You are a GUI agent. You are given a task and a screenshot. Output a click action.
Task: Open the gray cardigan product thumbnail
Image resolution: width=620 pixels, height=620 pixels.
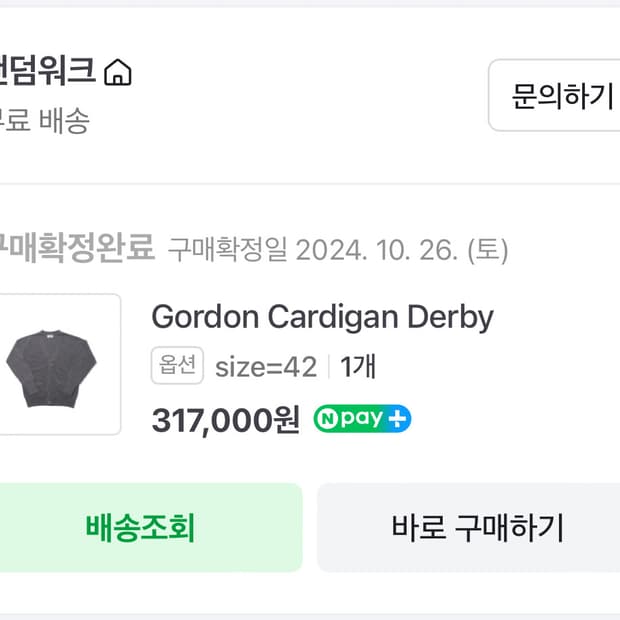[x=58, y=364]
